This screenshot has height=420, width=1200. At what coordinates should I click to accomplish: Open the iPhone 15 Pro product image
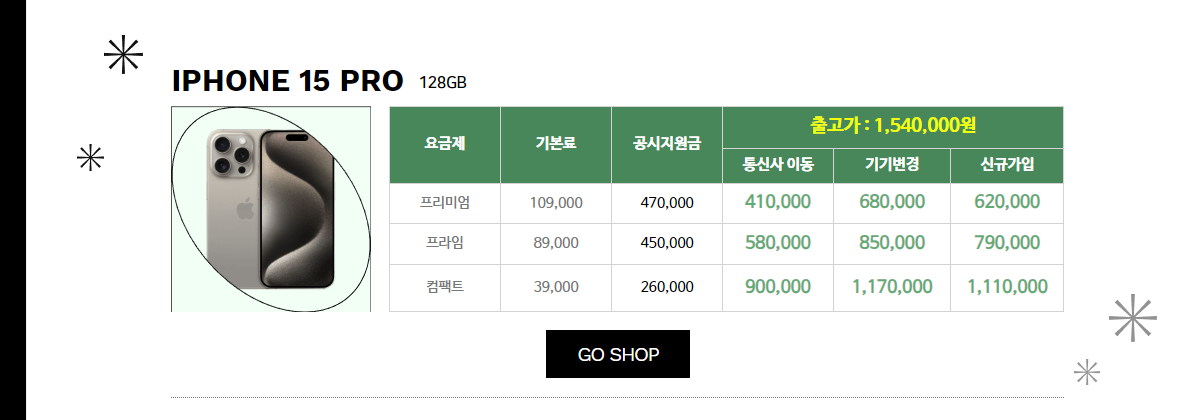[271, 209]
